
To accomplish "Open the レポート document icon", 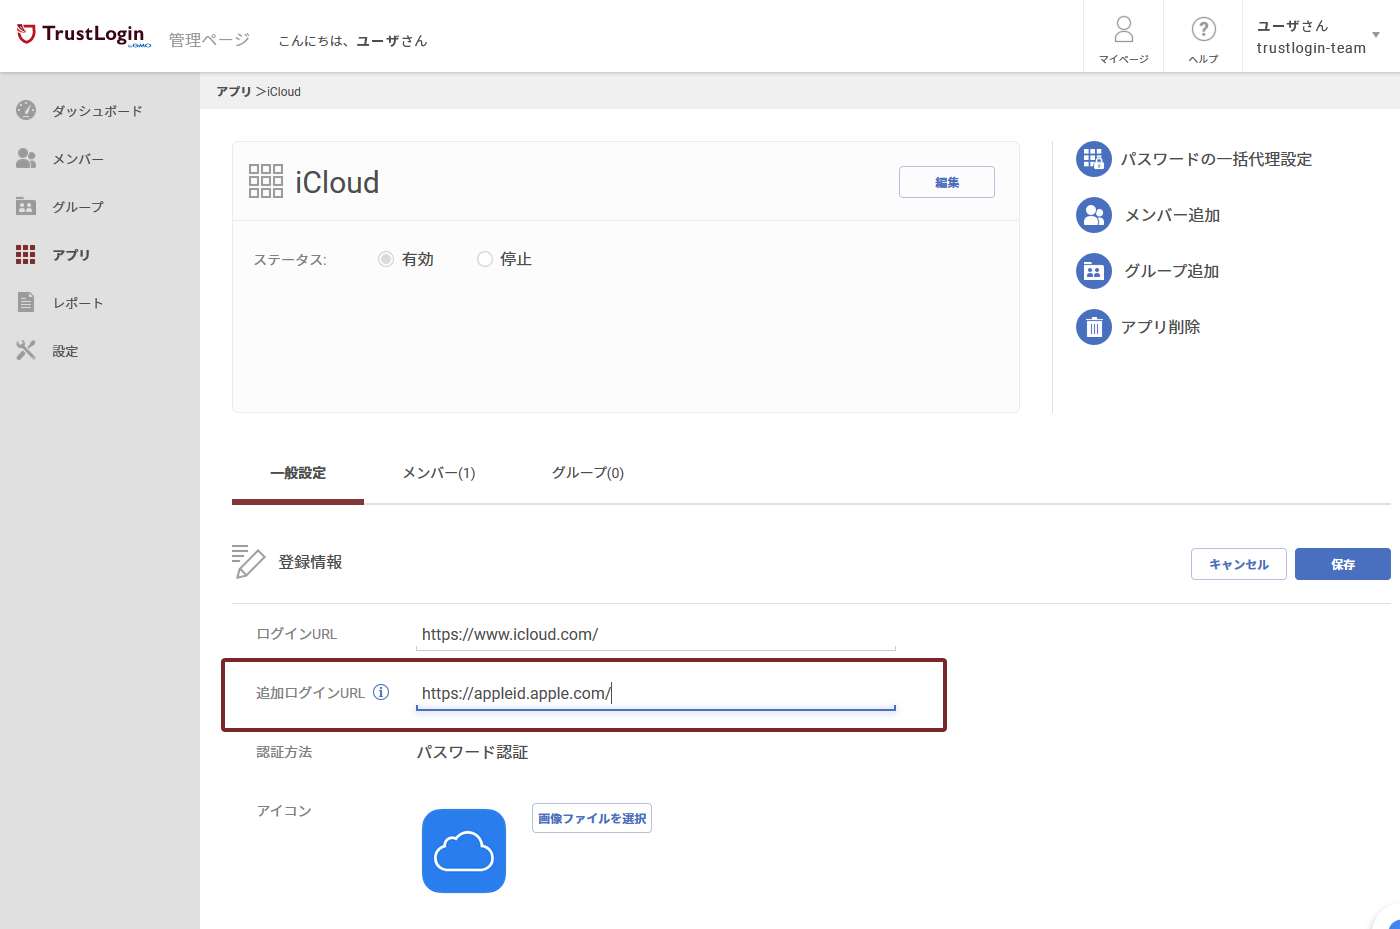I will (x=26, y=302).
